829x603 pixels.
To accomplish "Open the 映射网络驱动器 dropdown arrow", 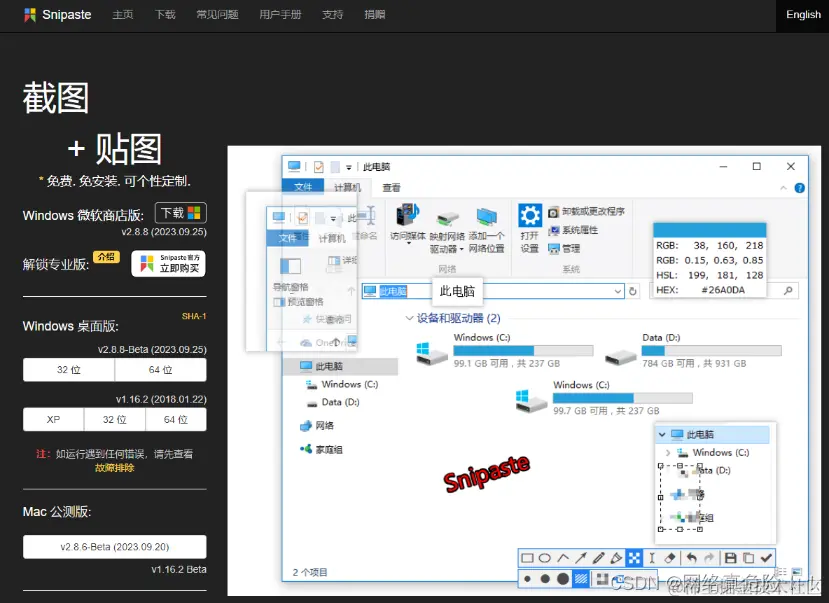I will [461, 249].
